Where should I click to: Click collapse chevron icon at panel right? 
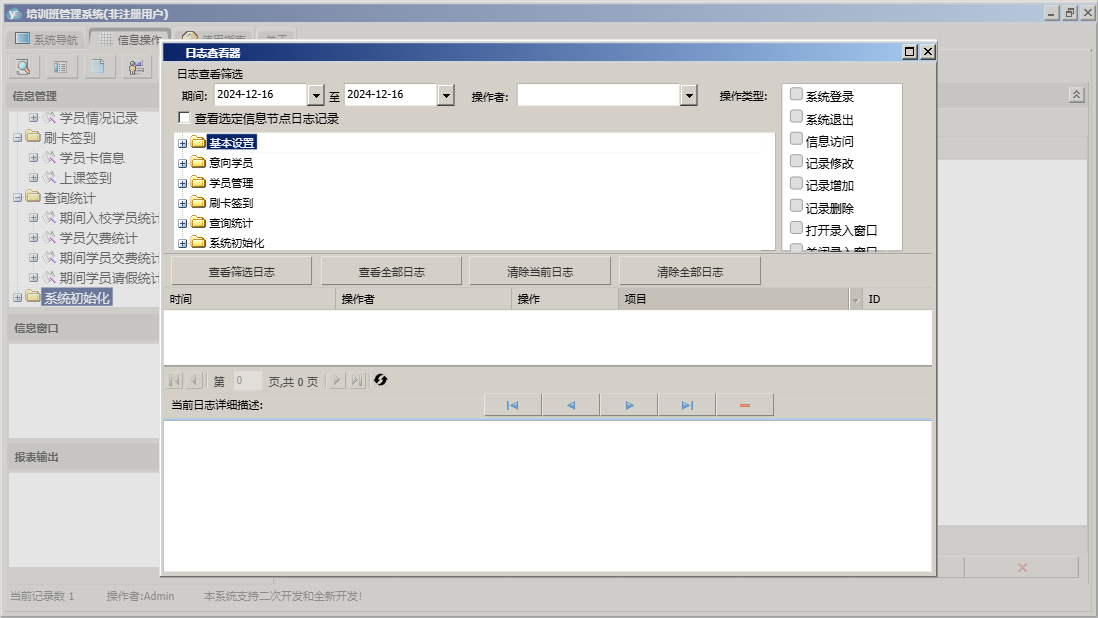pyautogui.click(x=1076, y=95)
